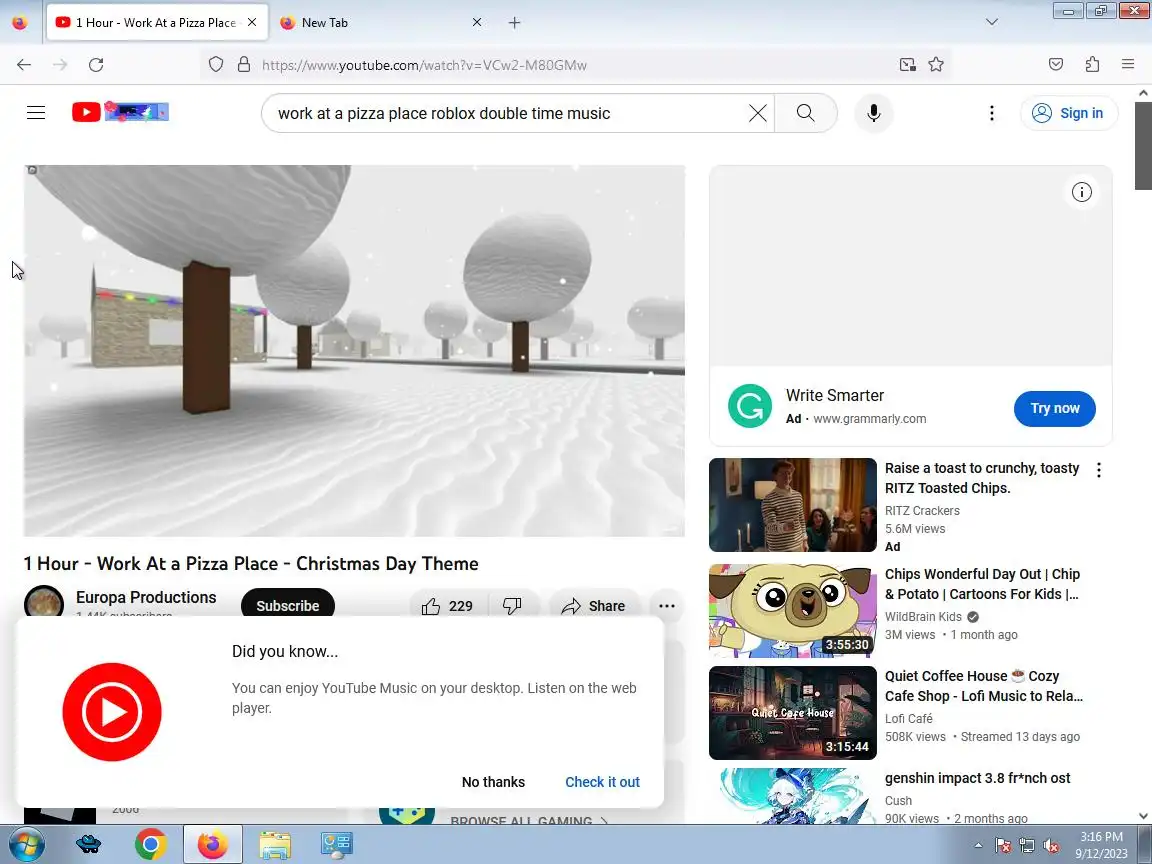Screen dimensions: 1152x864
Task: Subscribe to Europa Productions
Action: coord(288,605)
